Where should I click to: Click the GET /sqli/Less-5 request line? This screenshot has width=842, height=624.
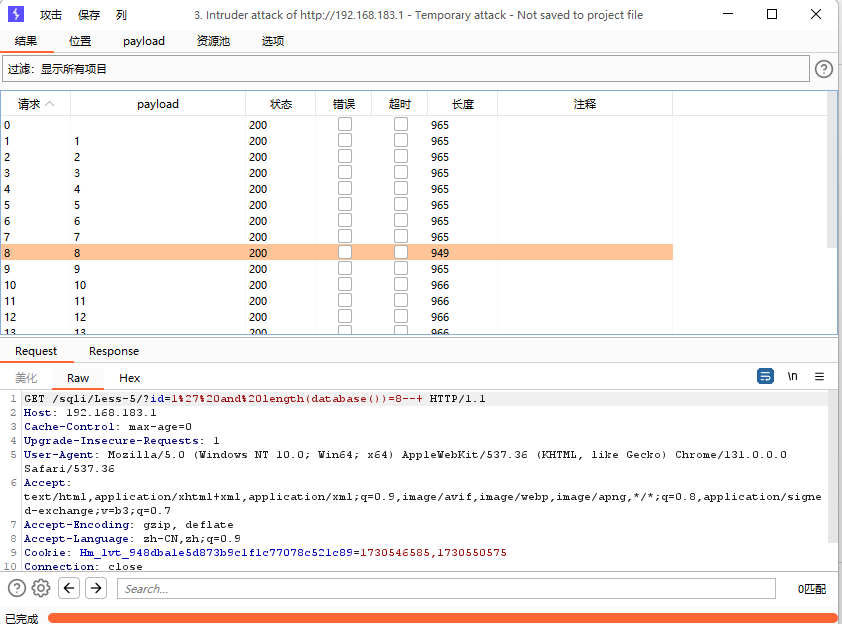click(x=255, y=398)
